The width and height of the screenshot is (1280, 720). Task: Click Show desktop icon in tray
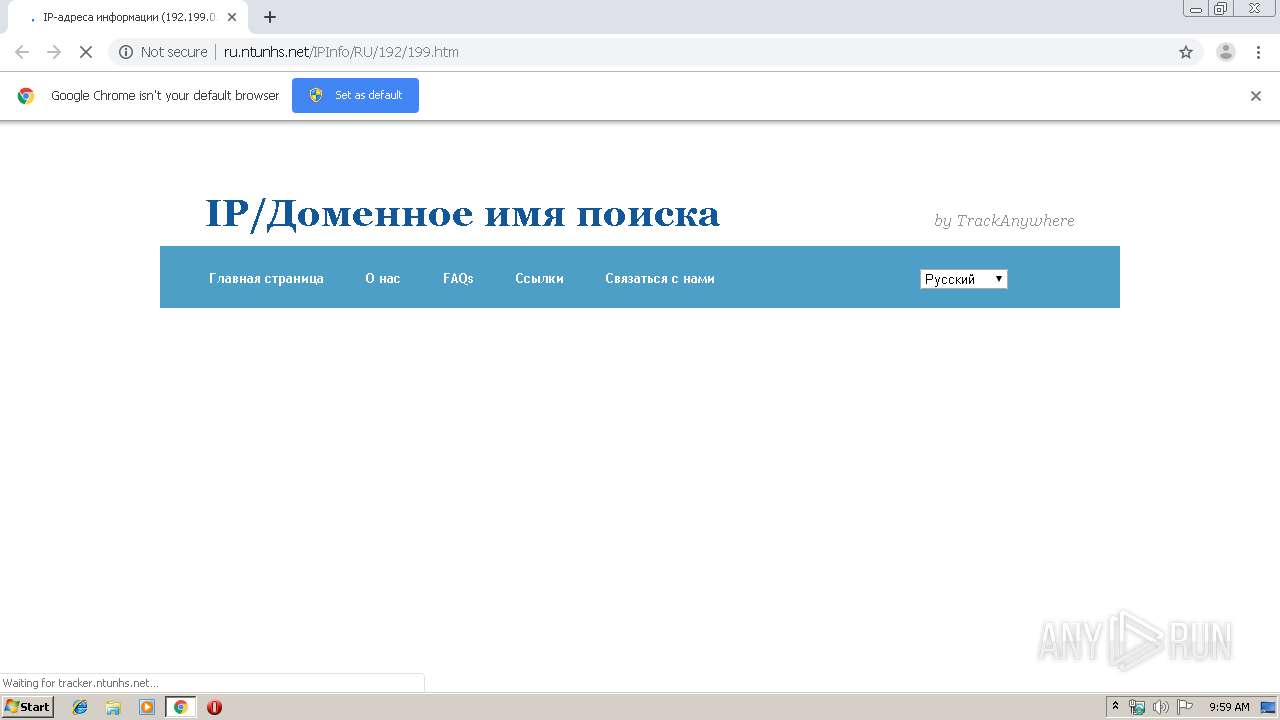coord(1269,707)
